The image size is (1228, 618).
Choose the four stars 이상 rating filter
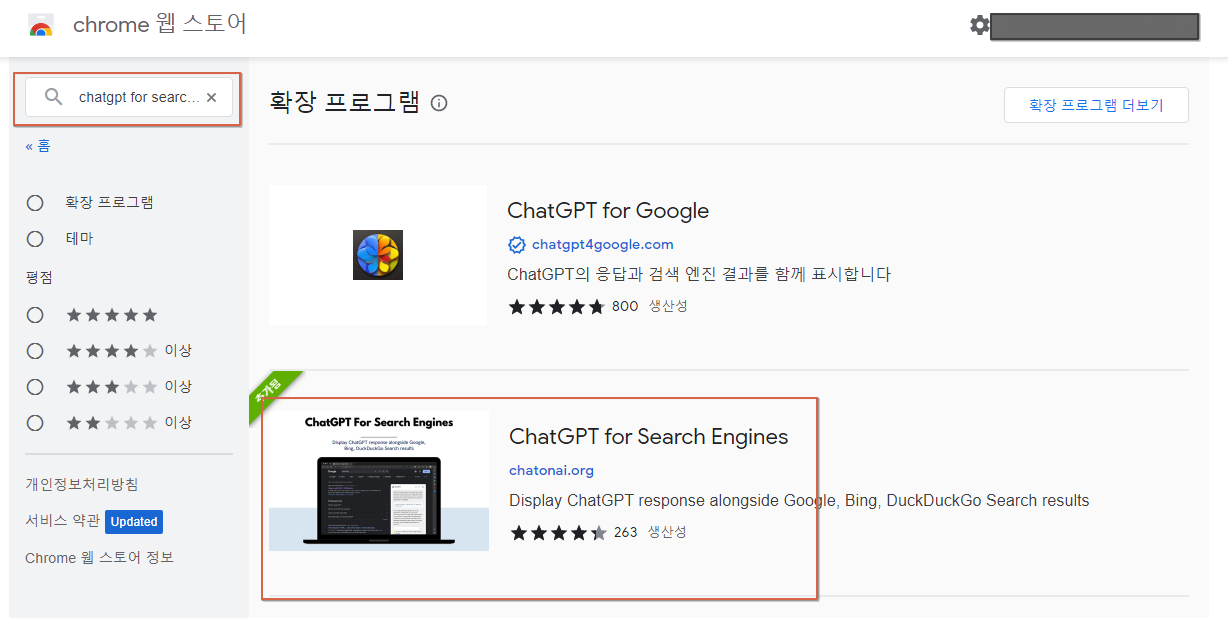35,351
